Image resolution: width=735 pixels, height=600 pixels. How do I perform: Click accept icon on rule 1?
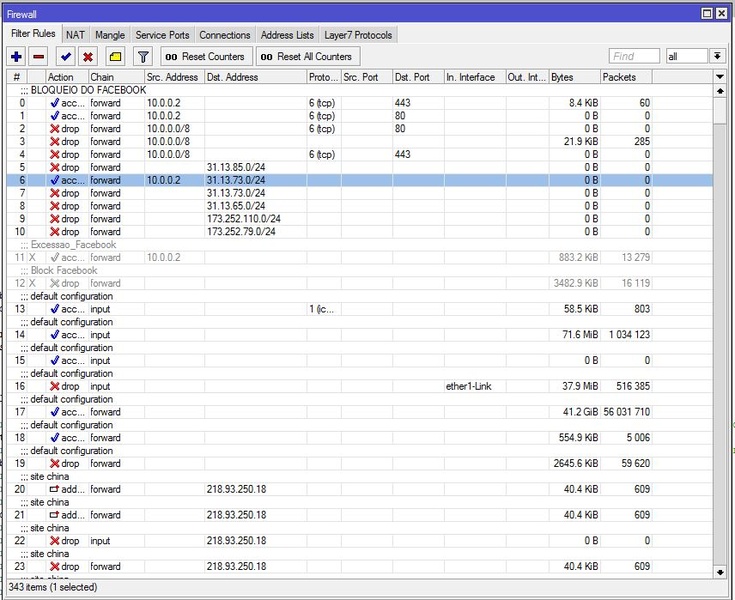pos(55,116)
